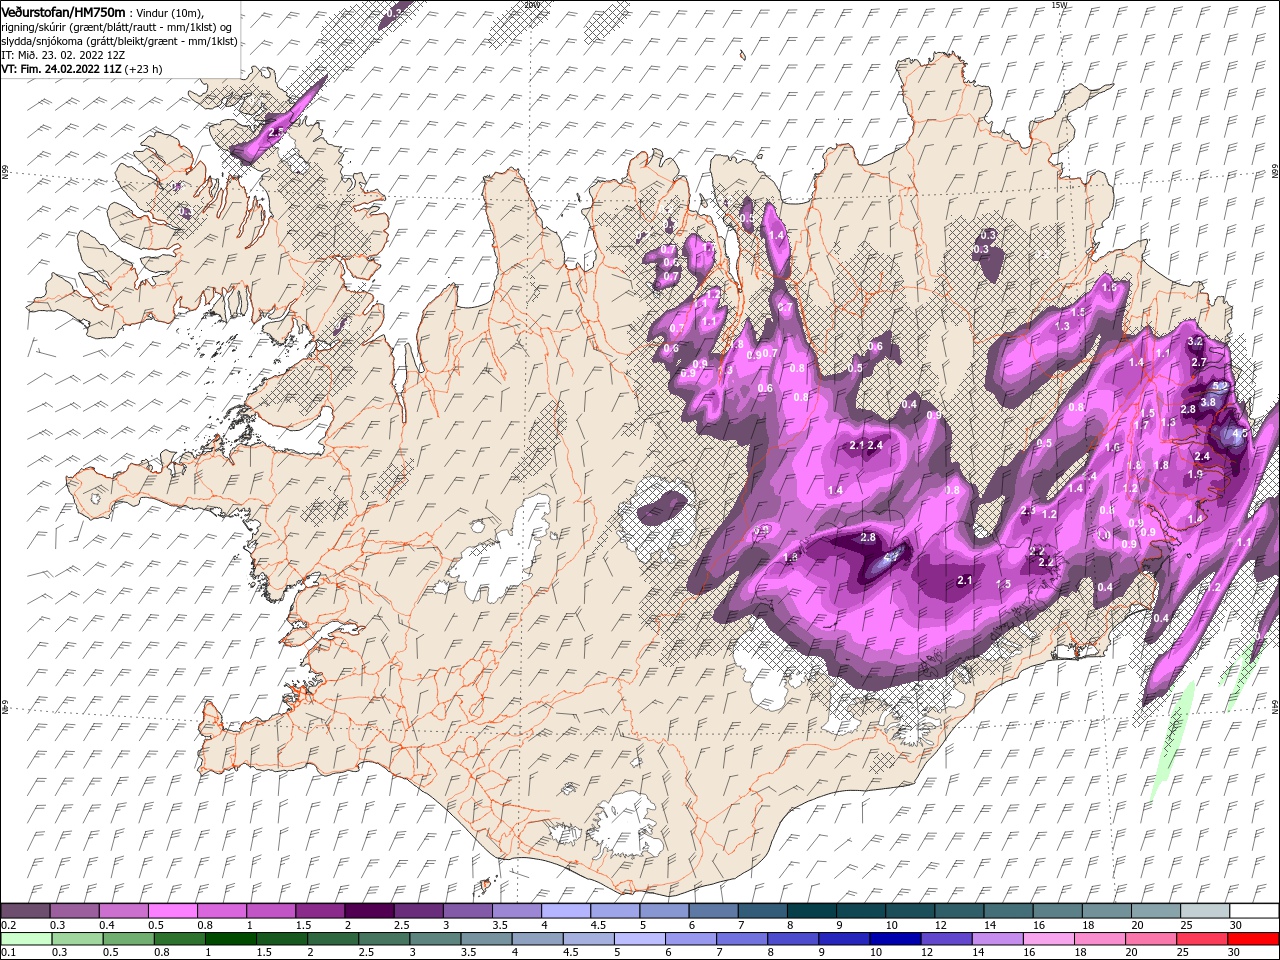1280x960 pixels.
Task: Click the snow legend swatch for 0.2–0.3 mm
Action: (x=26, y=910)
